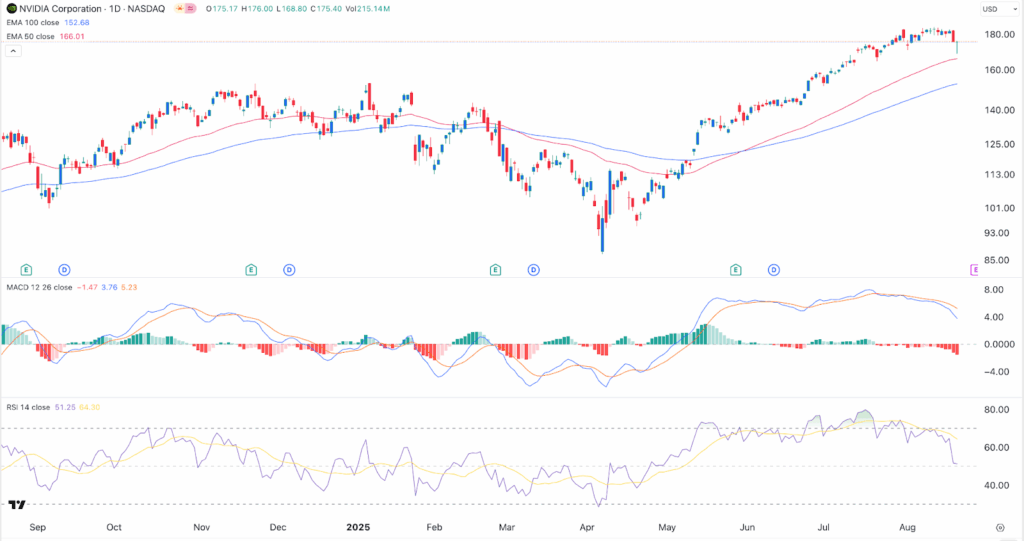1024x541 pixels.
Task: Select the EMA 100 close indicator legend
Action: tap(33, 22)
